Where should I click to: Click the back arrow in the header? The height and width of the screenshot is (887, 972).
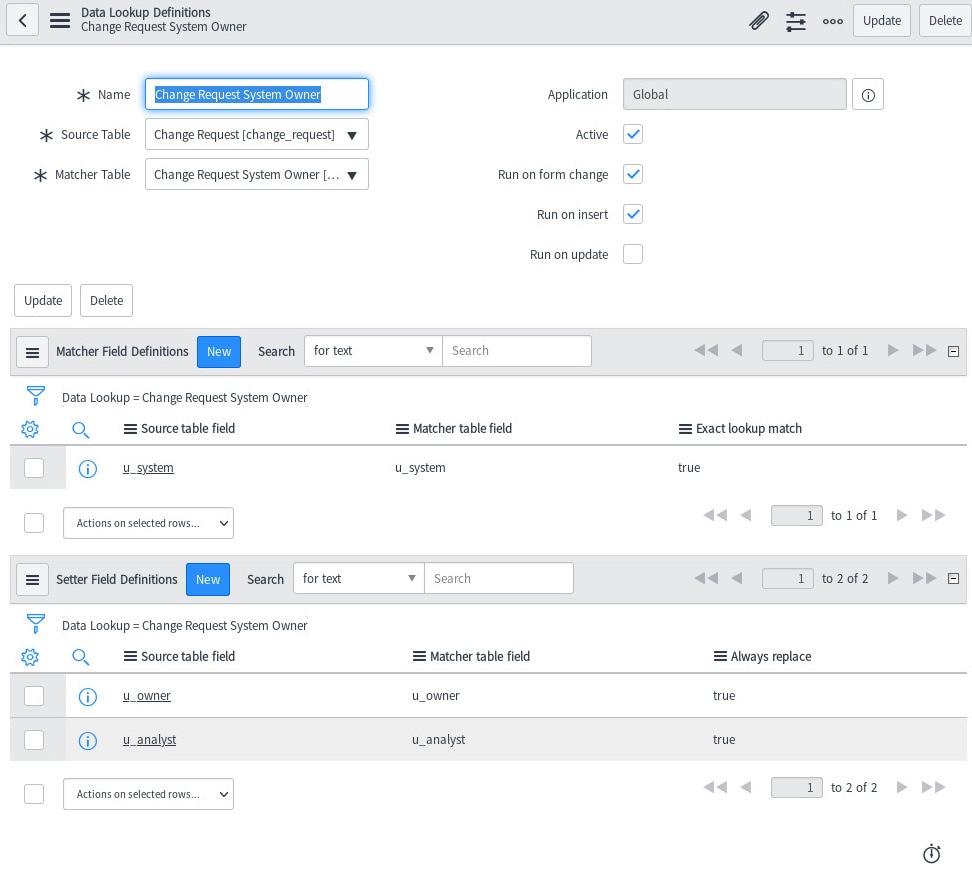(22, 20)
